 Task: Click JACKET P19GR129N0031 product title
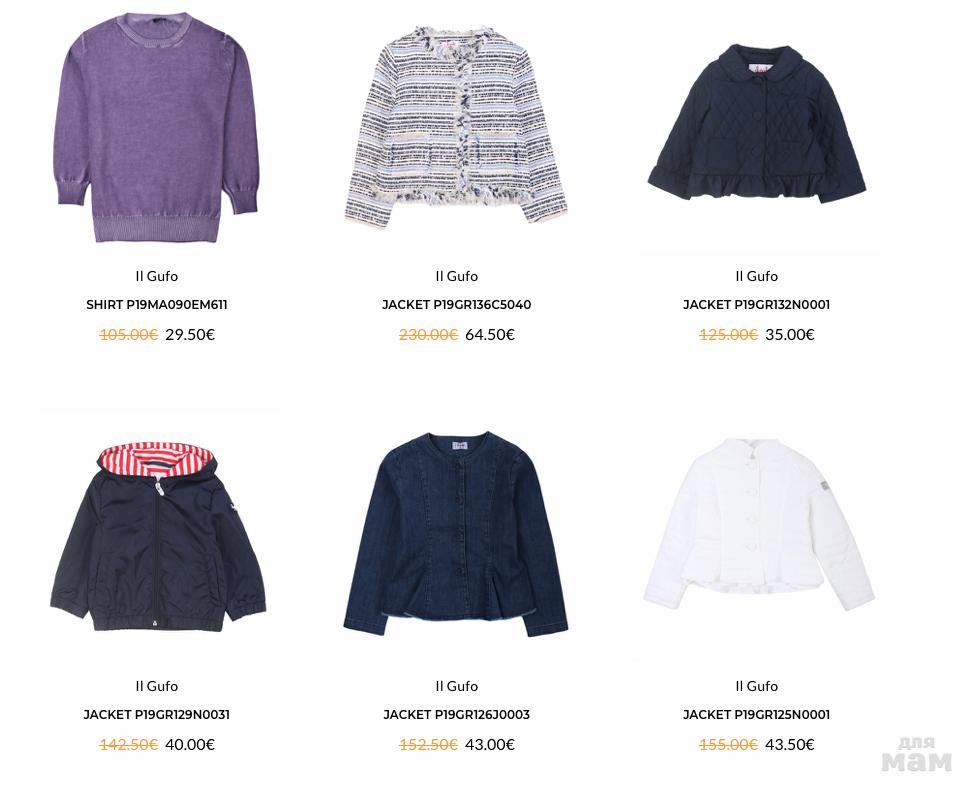[157, 714]
